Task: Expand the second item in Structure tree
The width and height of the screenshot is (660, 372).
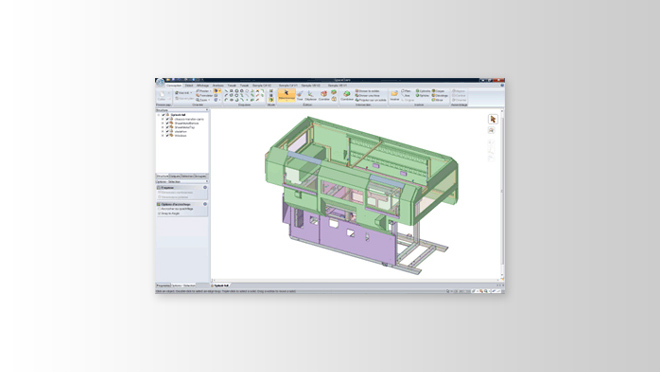Action: [162, 123]
